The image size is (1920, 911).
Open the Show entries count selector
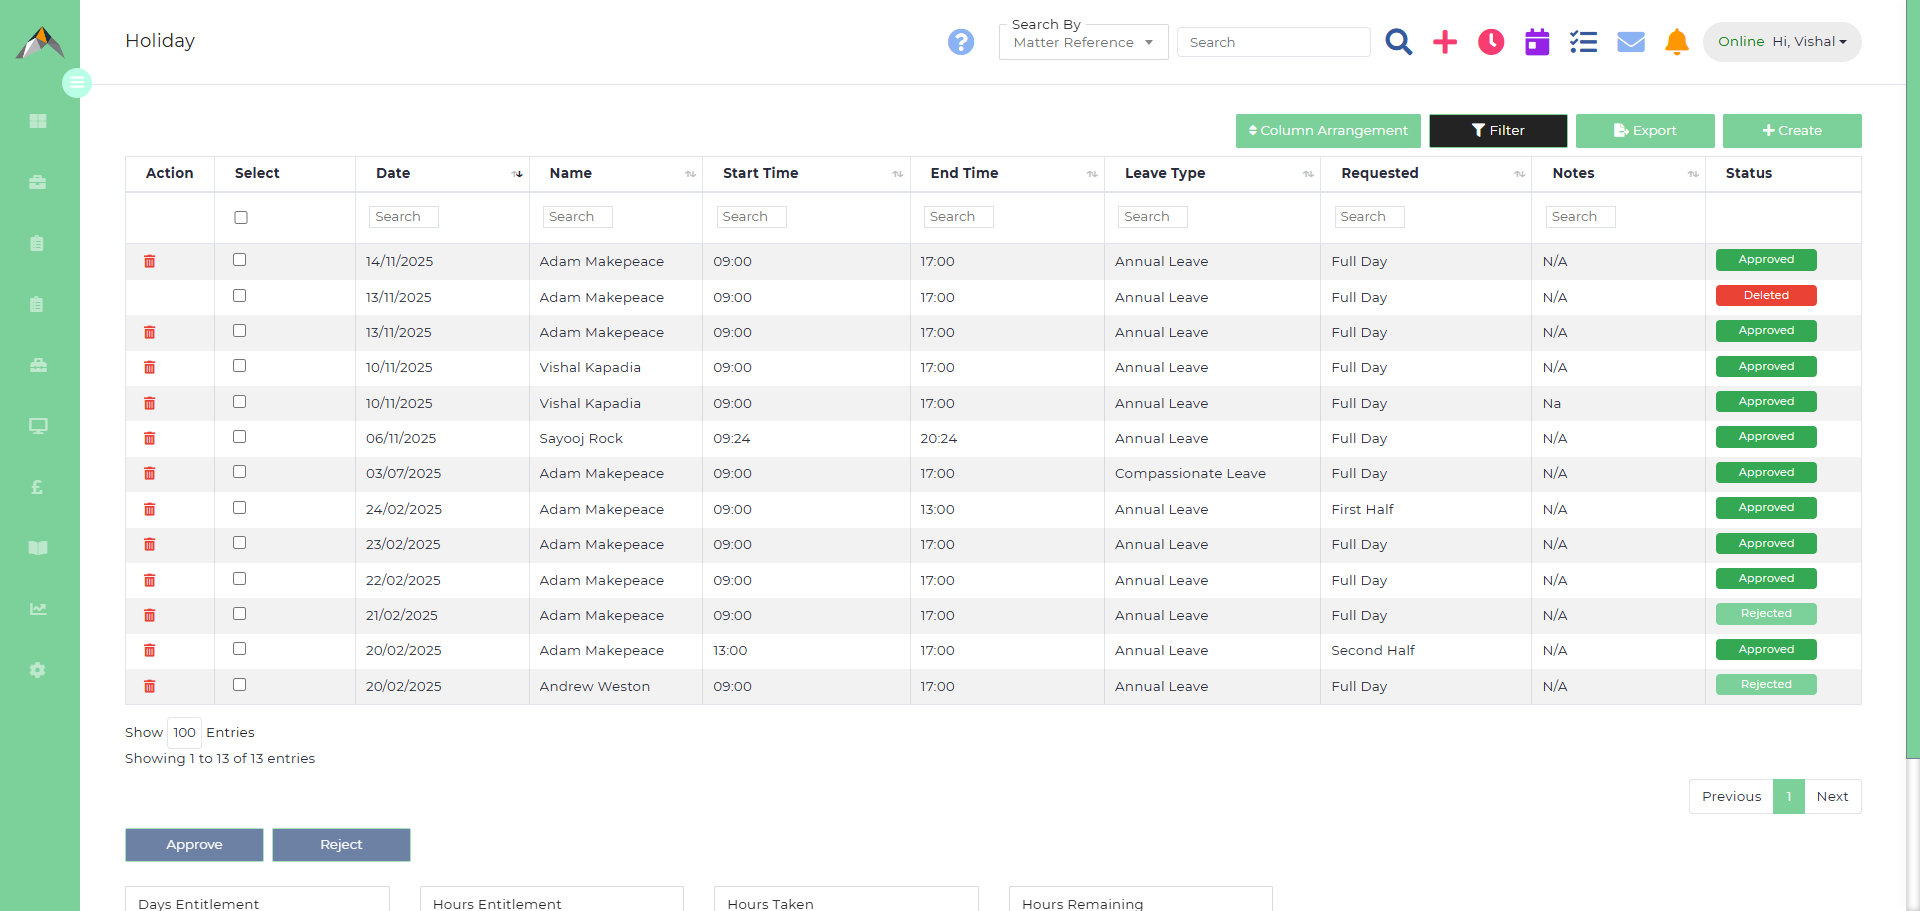(185, 732)
